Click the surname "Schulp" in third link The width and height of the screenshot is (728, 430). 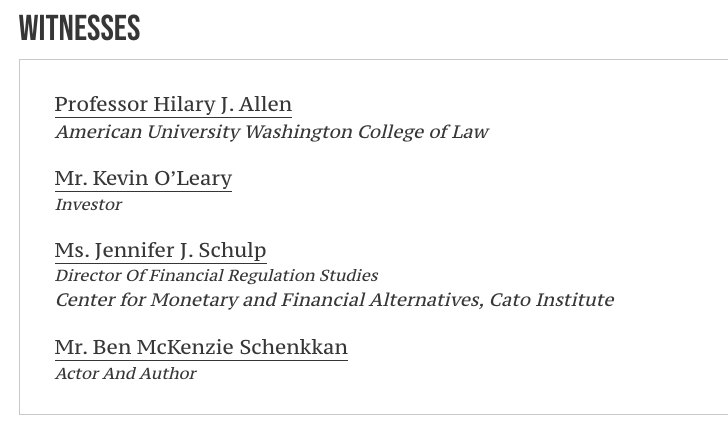click(x=232, y=250)
